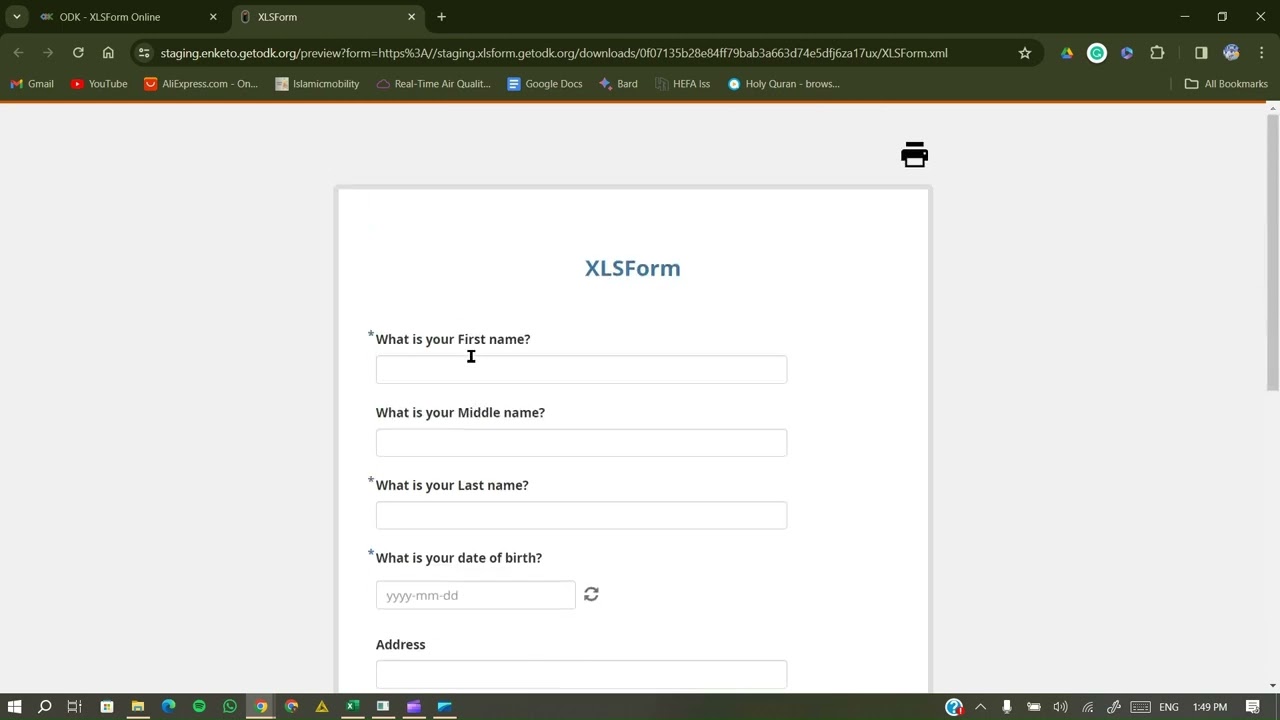
Task: Launch Microsoft Edge from the taskbar
Action: point(168,707)
